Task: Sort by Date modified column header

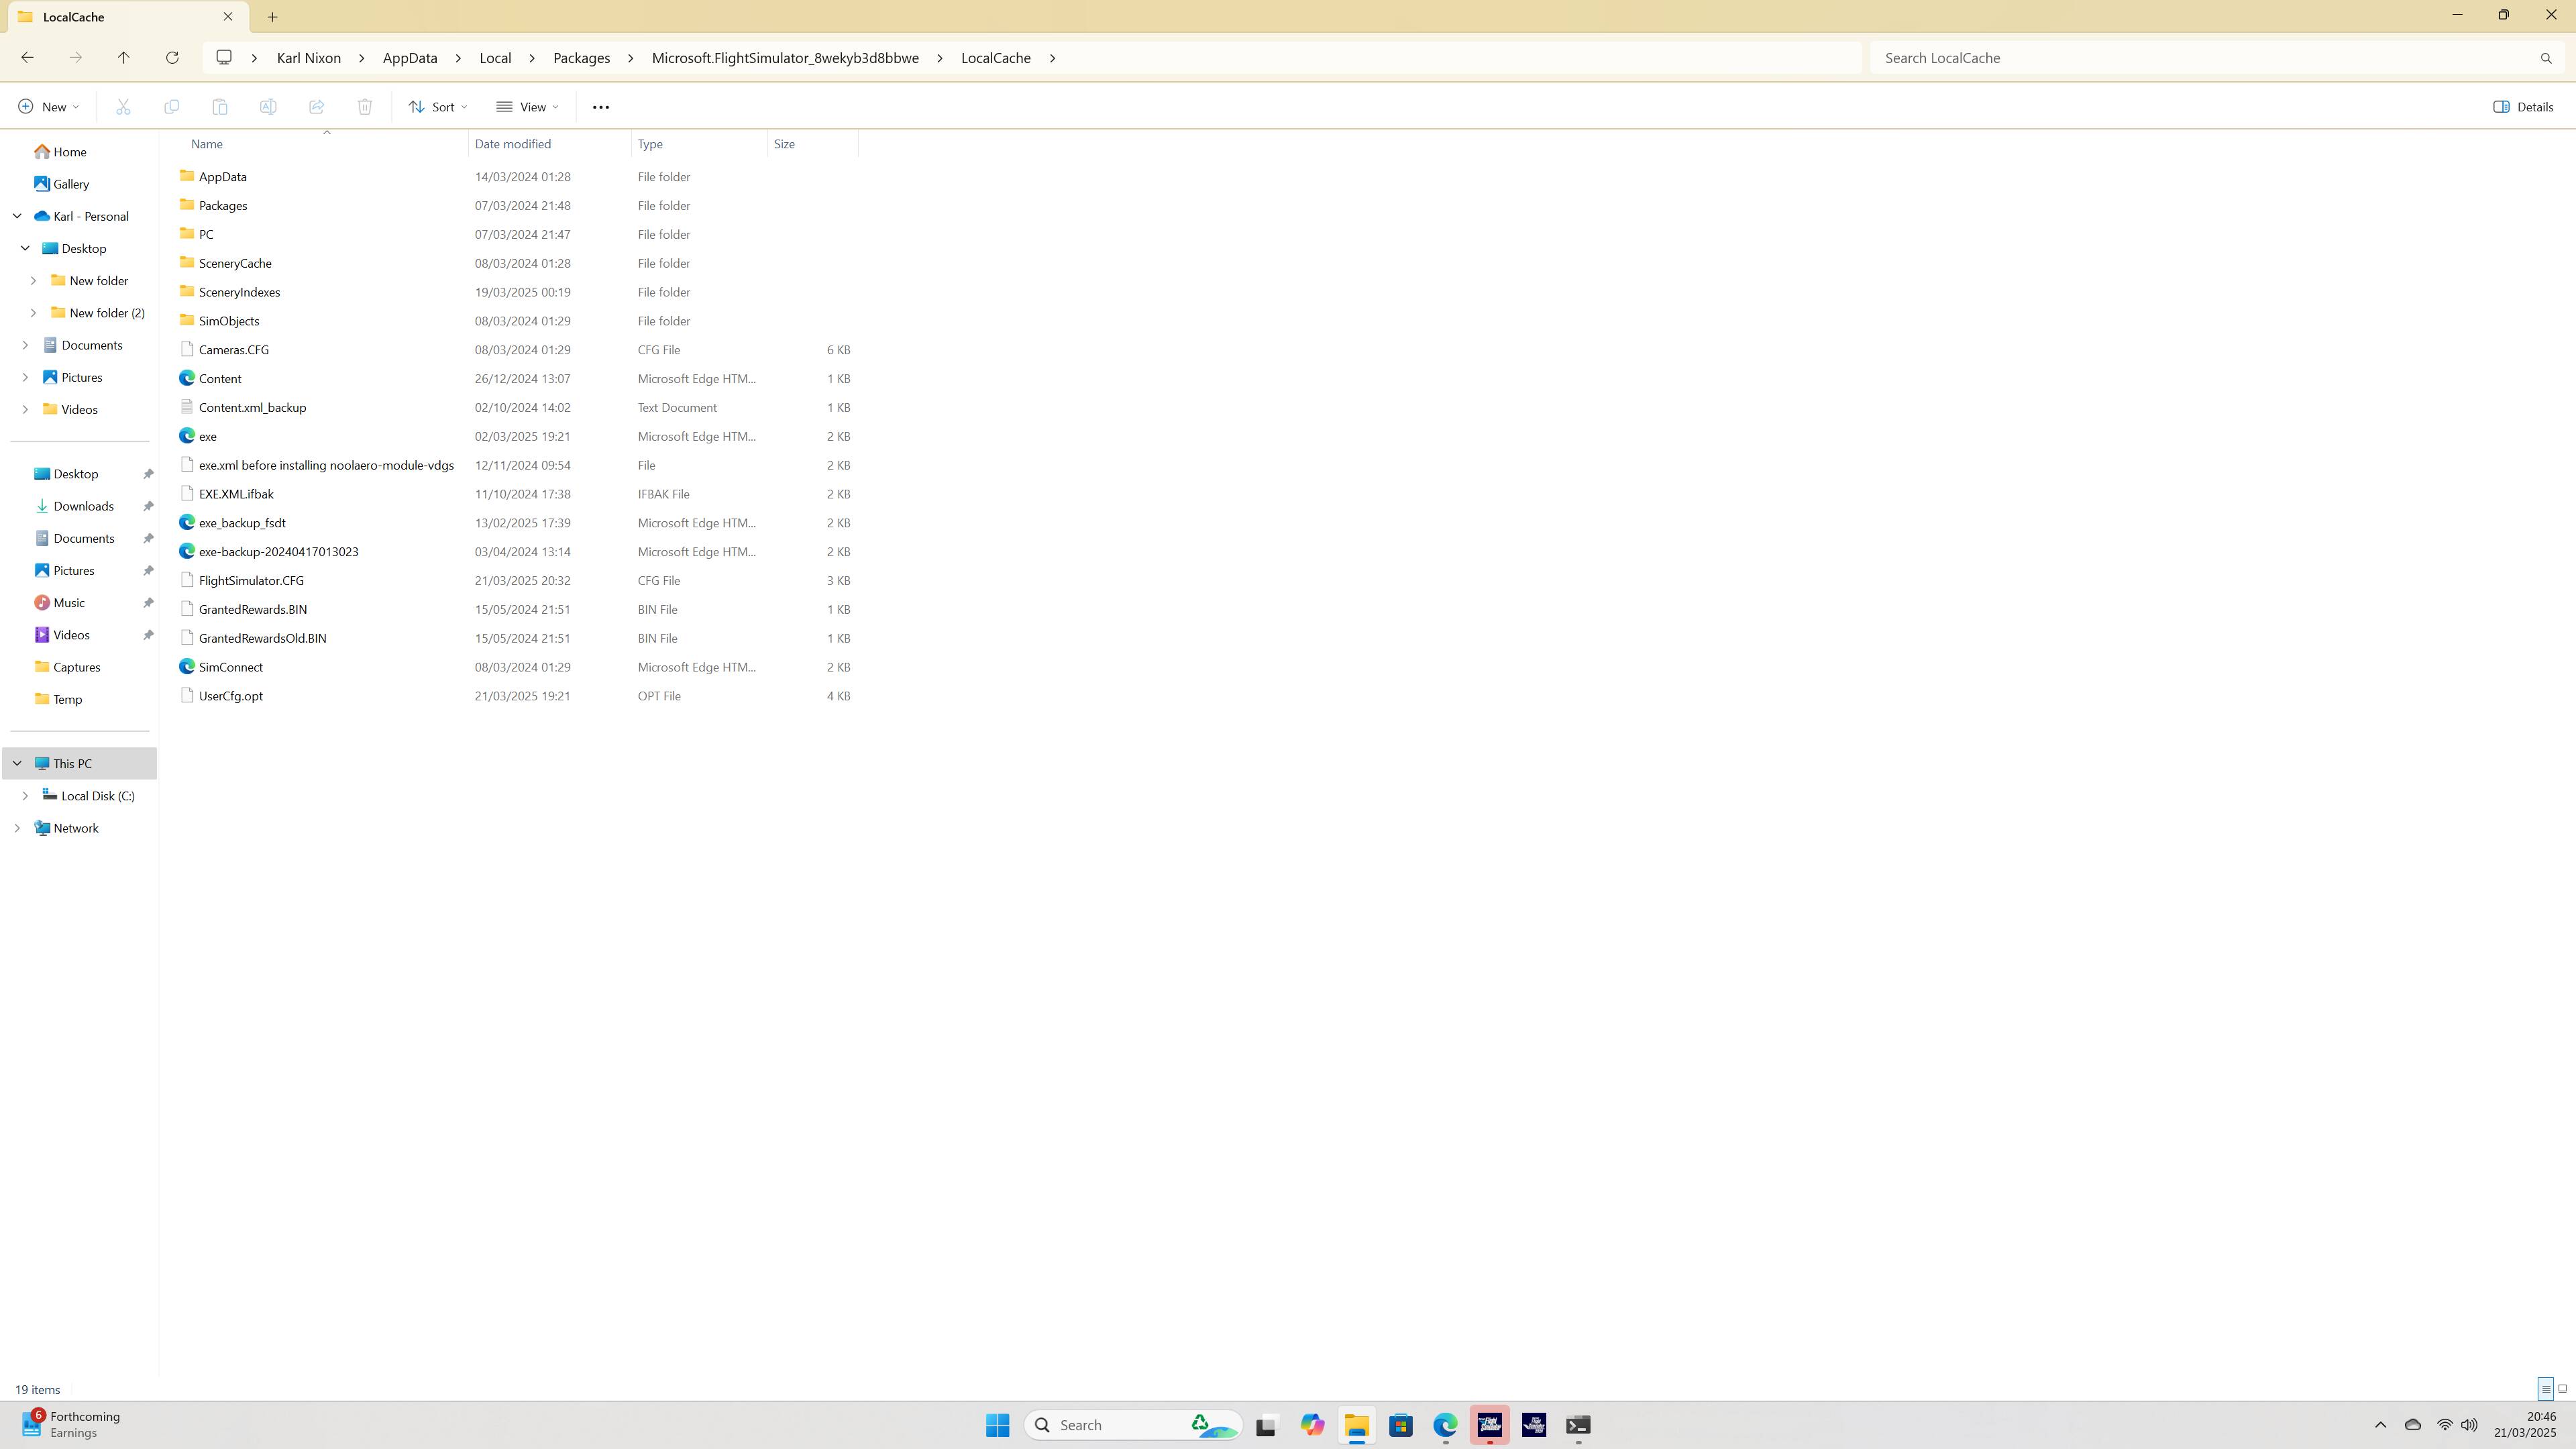Action: click(x=512, y=144)
